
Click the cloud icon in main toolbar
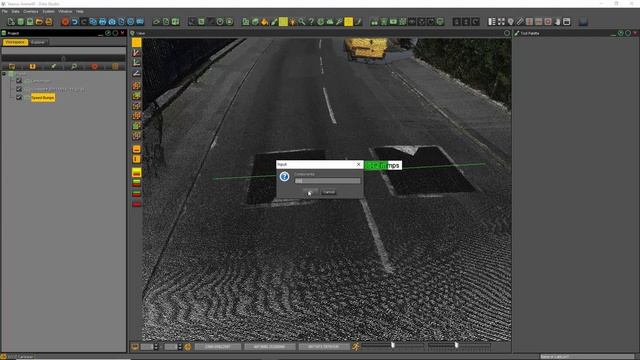coord(330,22)
